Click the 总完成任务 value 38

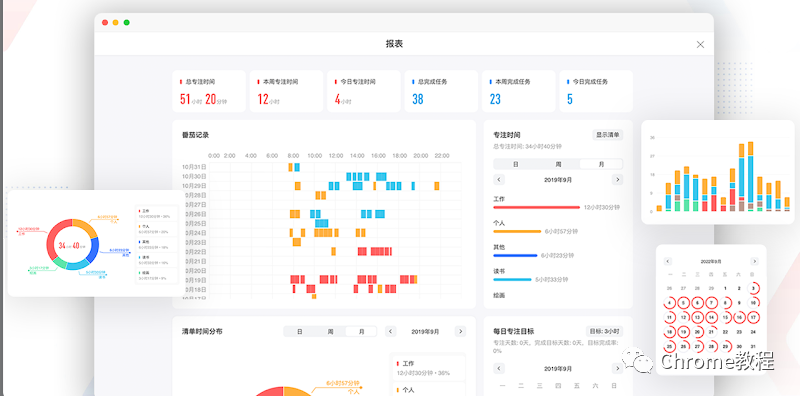pos(417,99)
